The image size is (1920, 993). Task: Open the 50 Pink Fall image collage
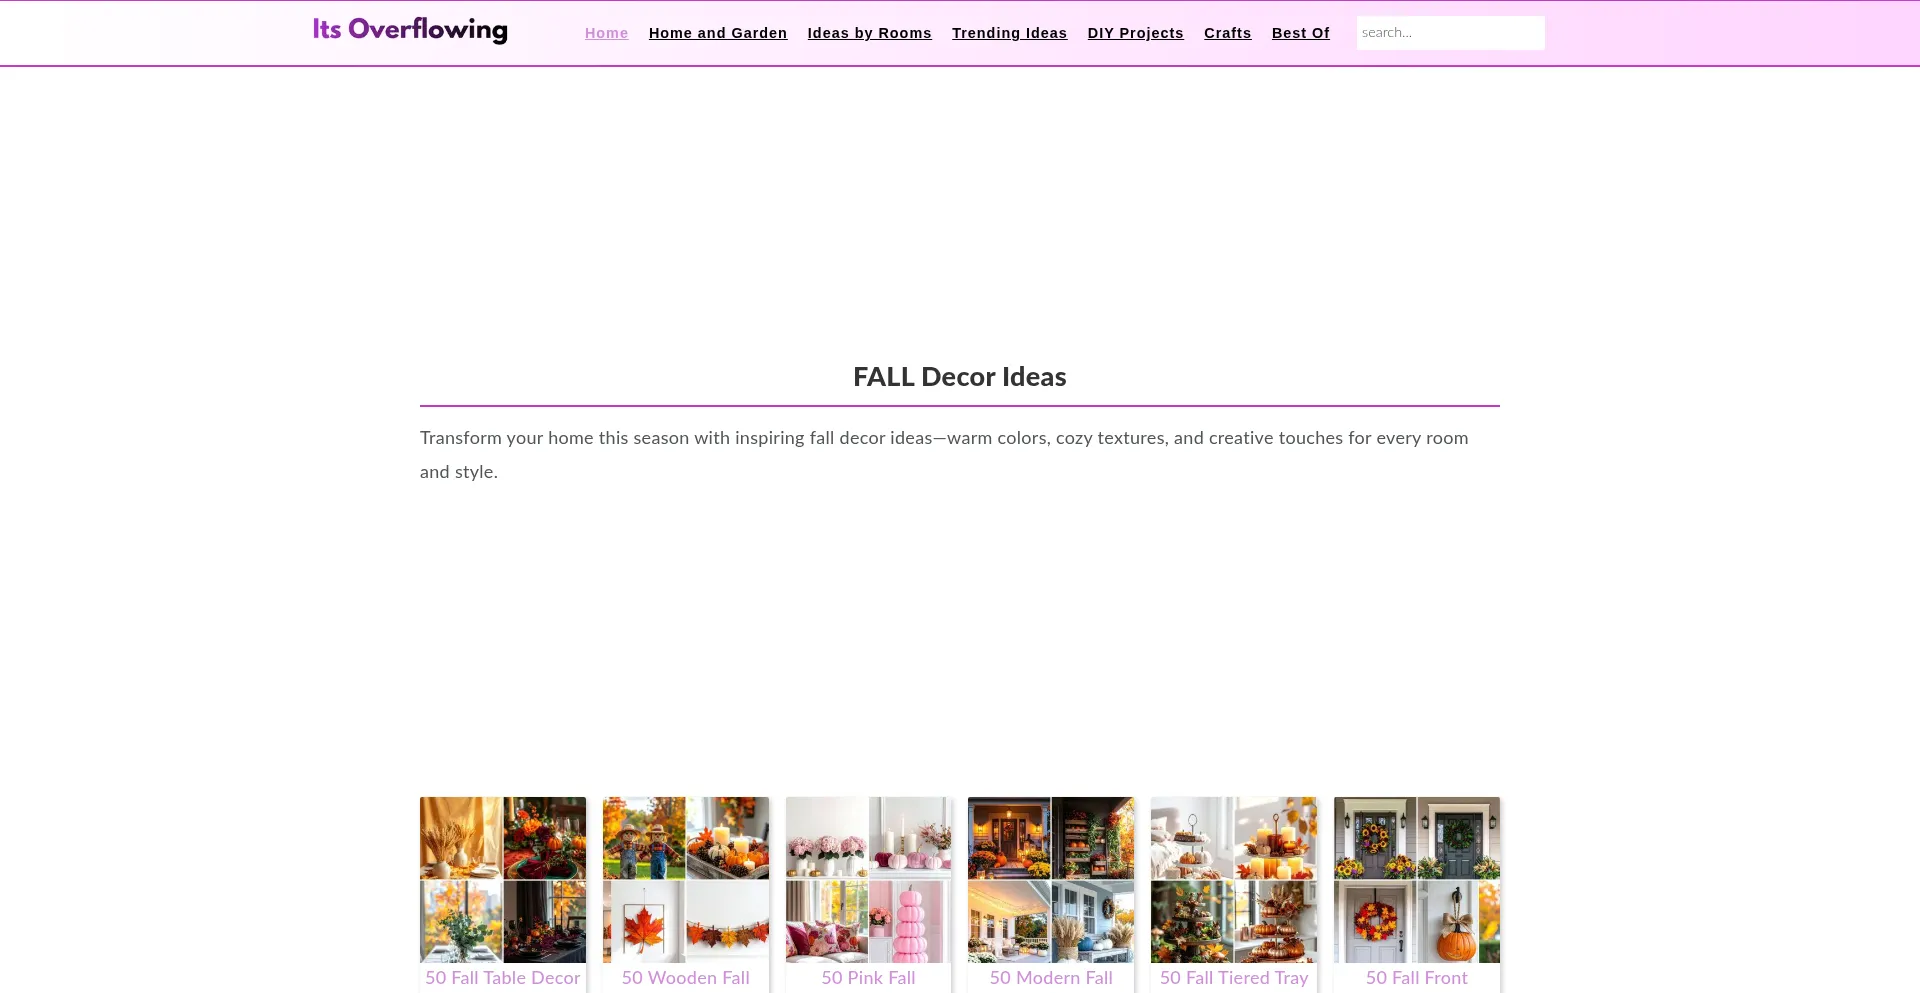tap(869, 880)
